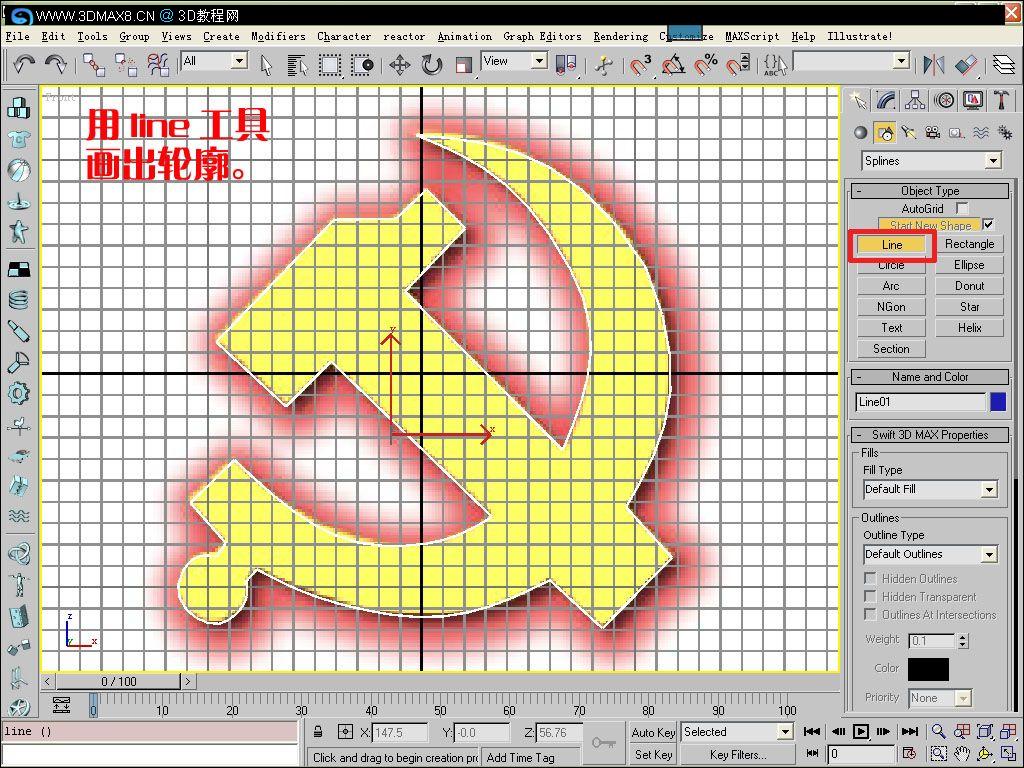Select the Cameras category icon
Image resolution: width=1024 pixels, height=768 pixels.
[x=933, y=133]
